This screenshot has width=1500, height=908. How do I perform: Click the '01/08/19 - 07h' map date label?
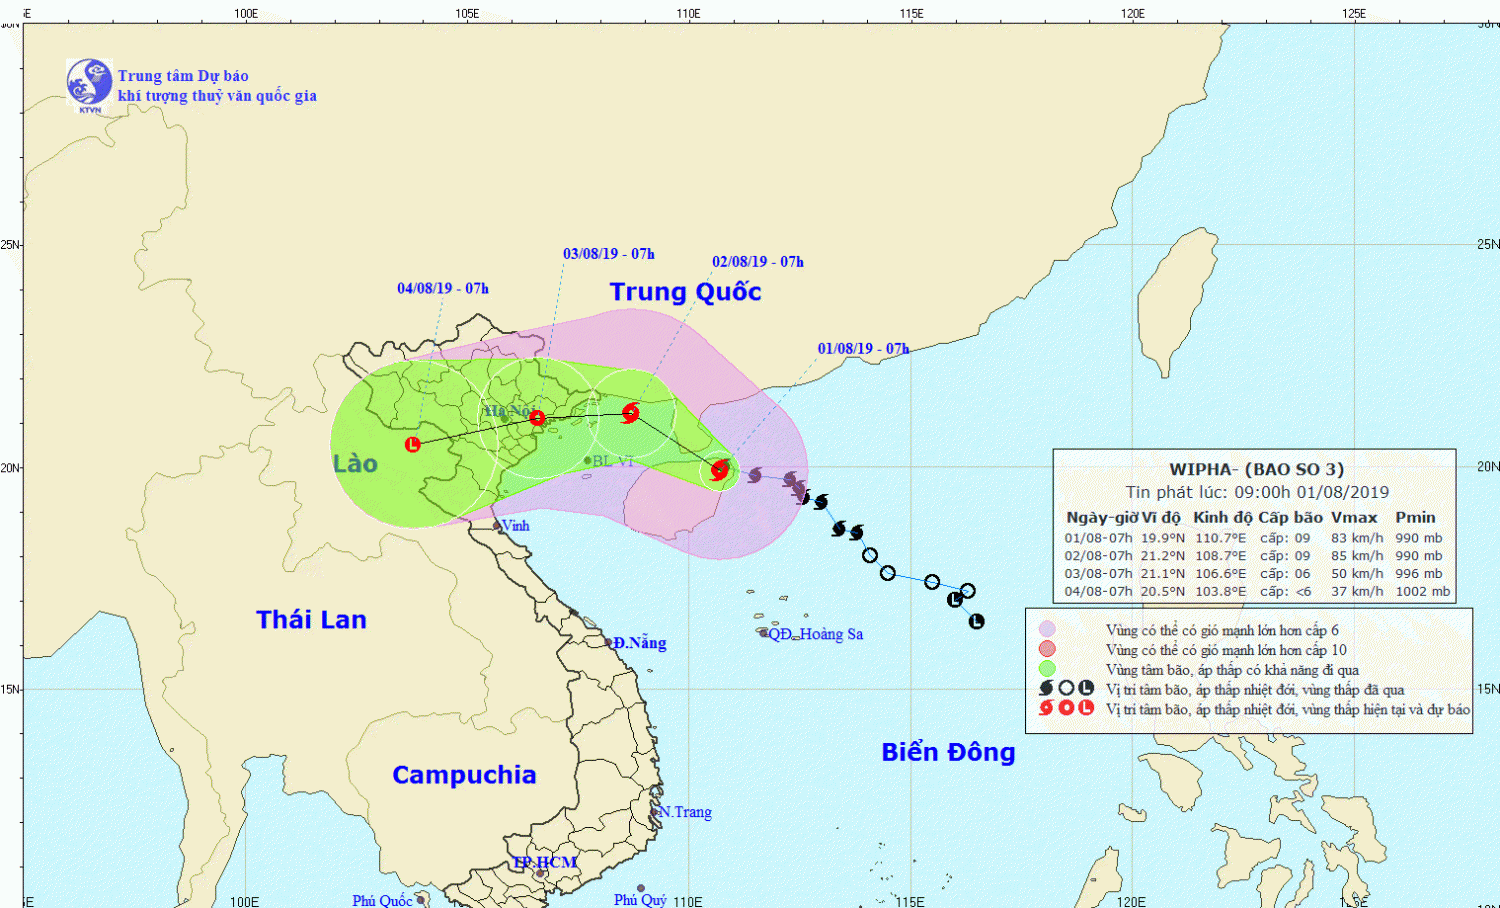click(863, 349)
